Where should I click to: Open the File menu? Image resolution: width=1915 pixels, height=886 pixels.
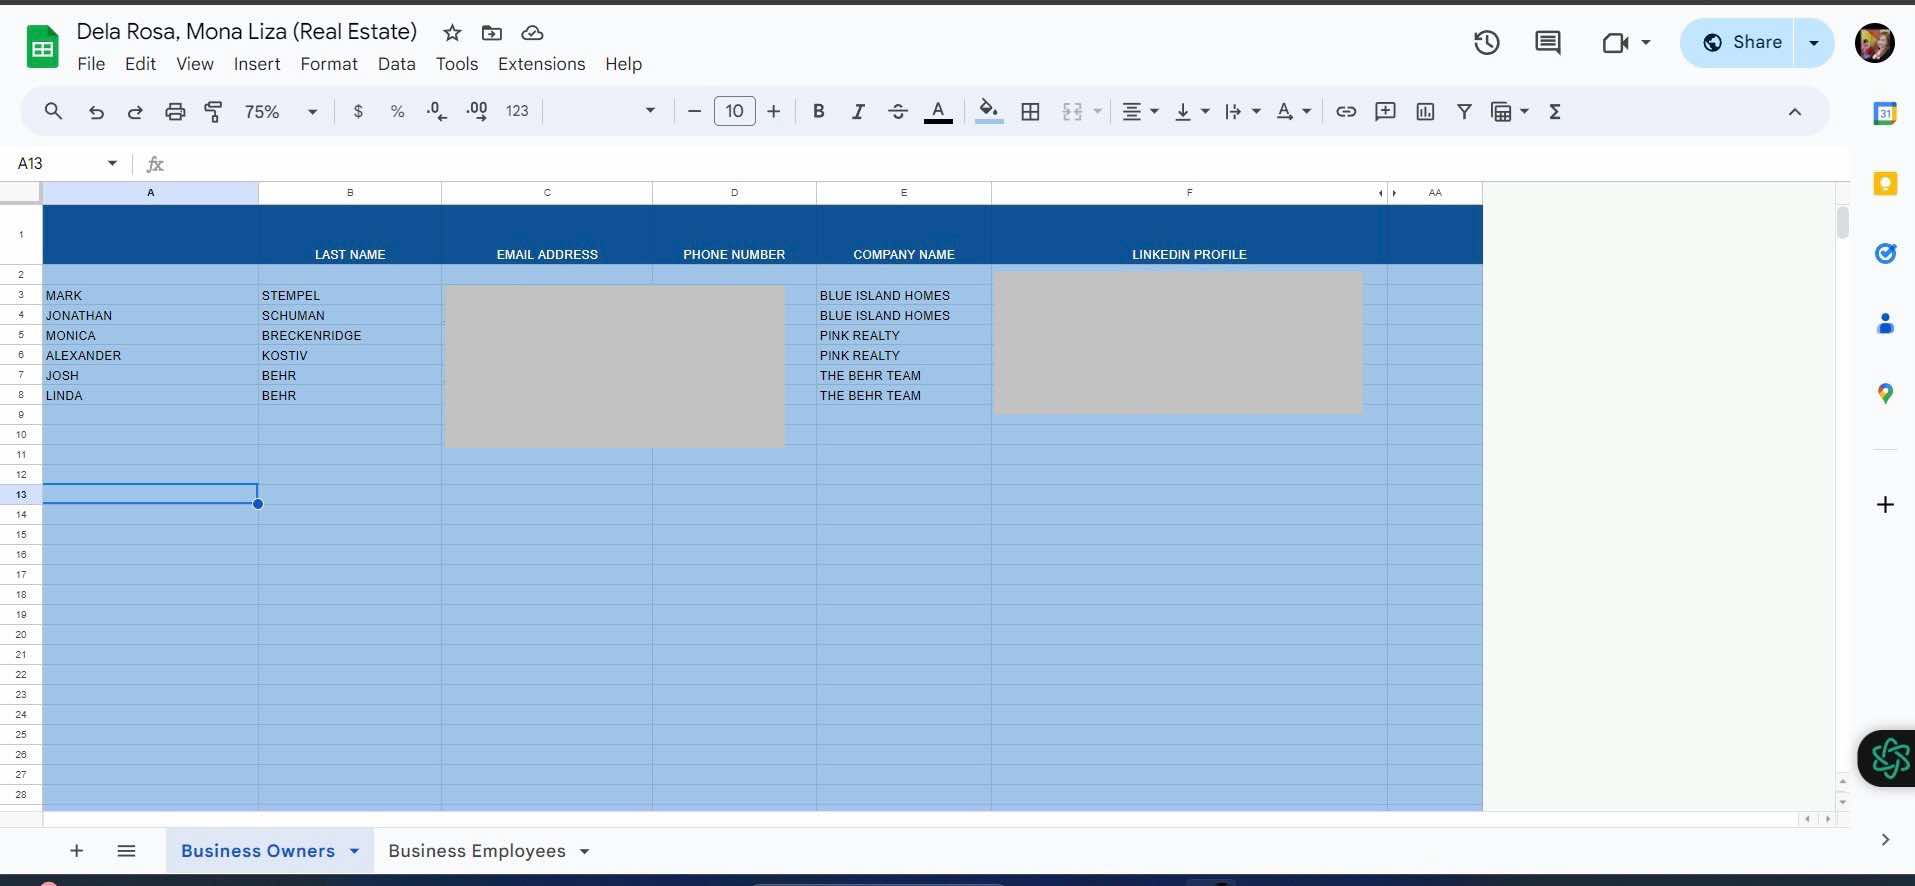coord(91,64)
